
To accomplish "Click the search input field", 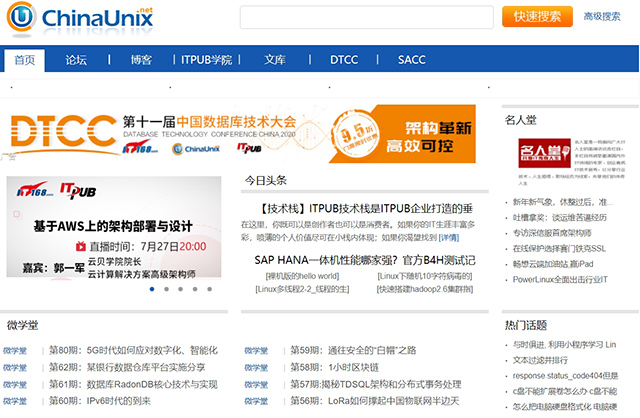I will [x=367, y=17].
